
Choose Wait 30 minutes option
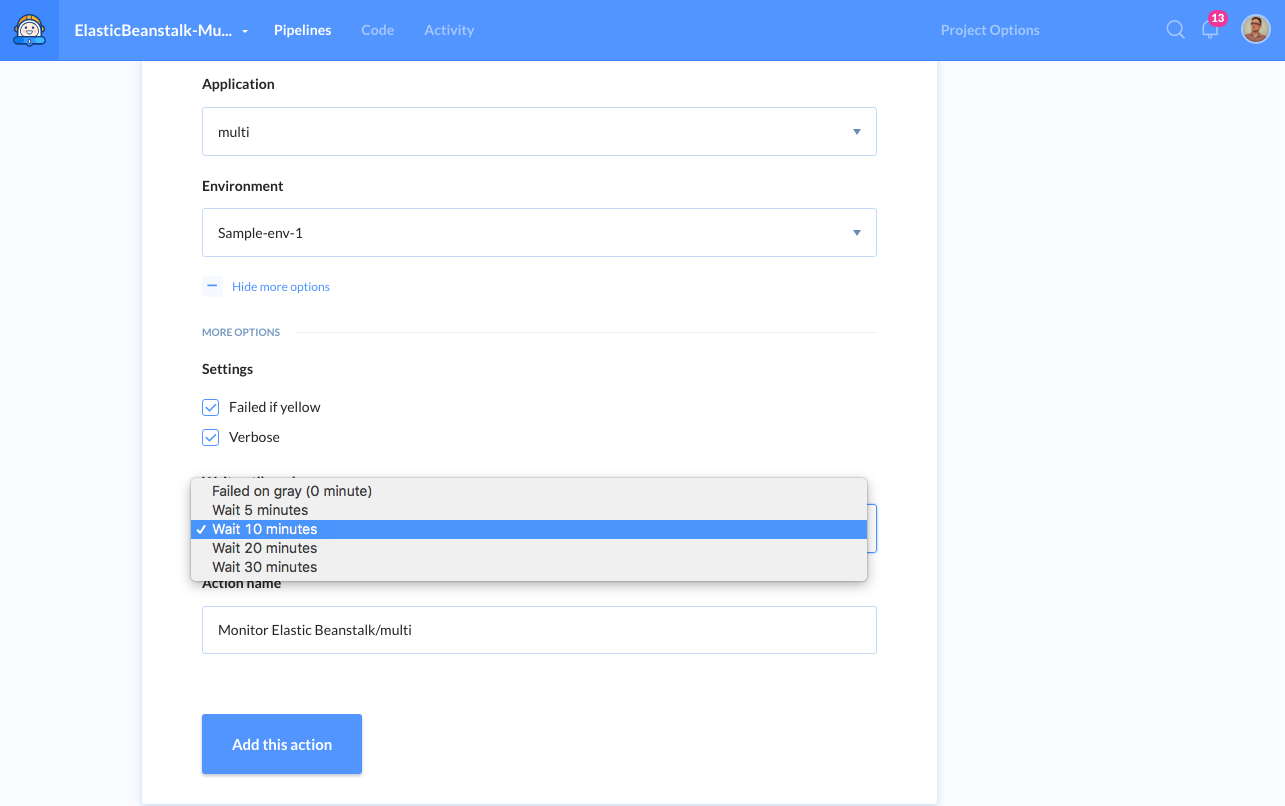(x=529, y=567)
